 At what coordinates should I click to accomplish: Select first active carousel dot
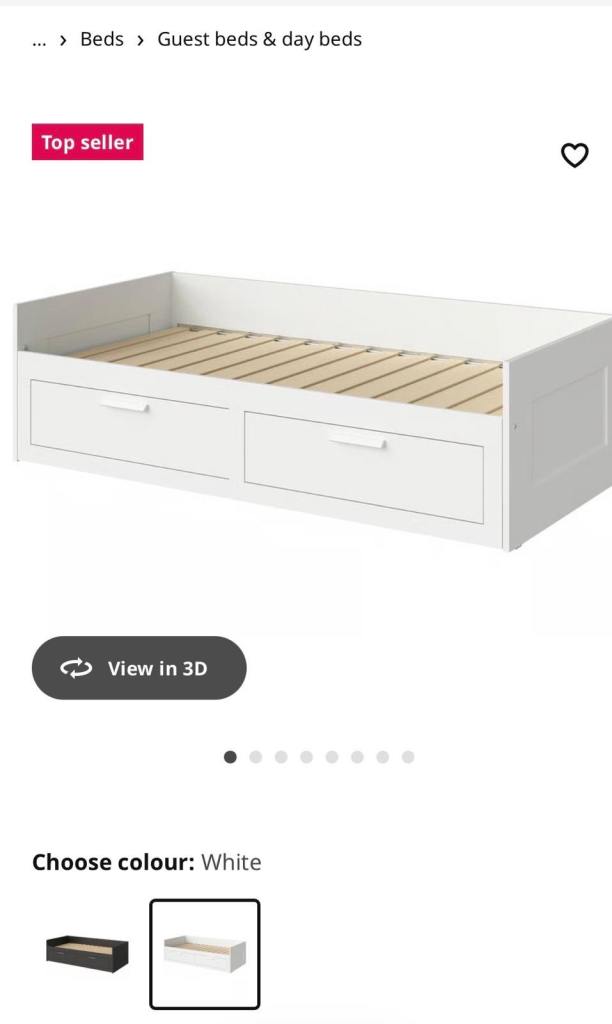tap(230, 757)
